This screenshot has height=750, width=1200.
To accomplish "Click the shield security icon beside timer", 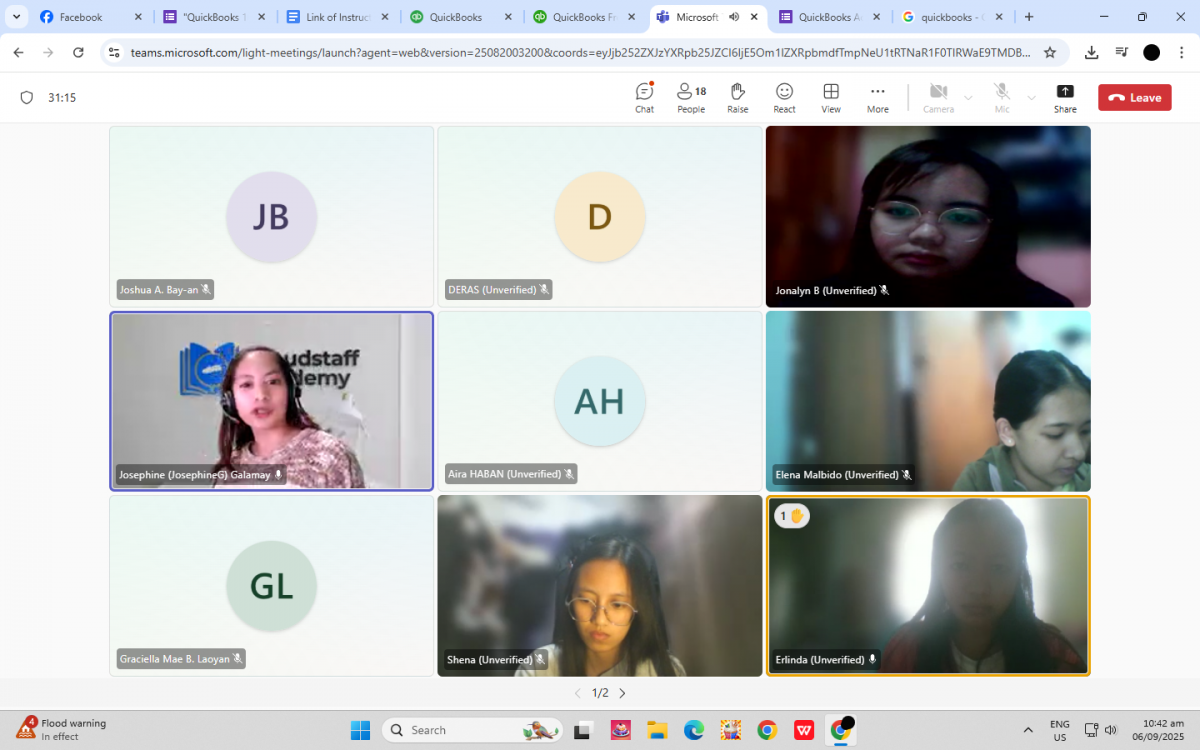I will pos(27,98).
